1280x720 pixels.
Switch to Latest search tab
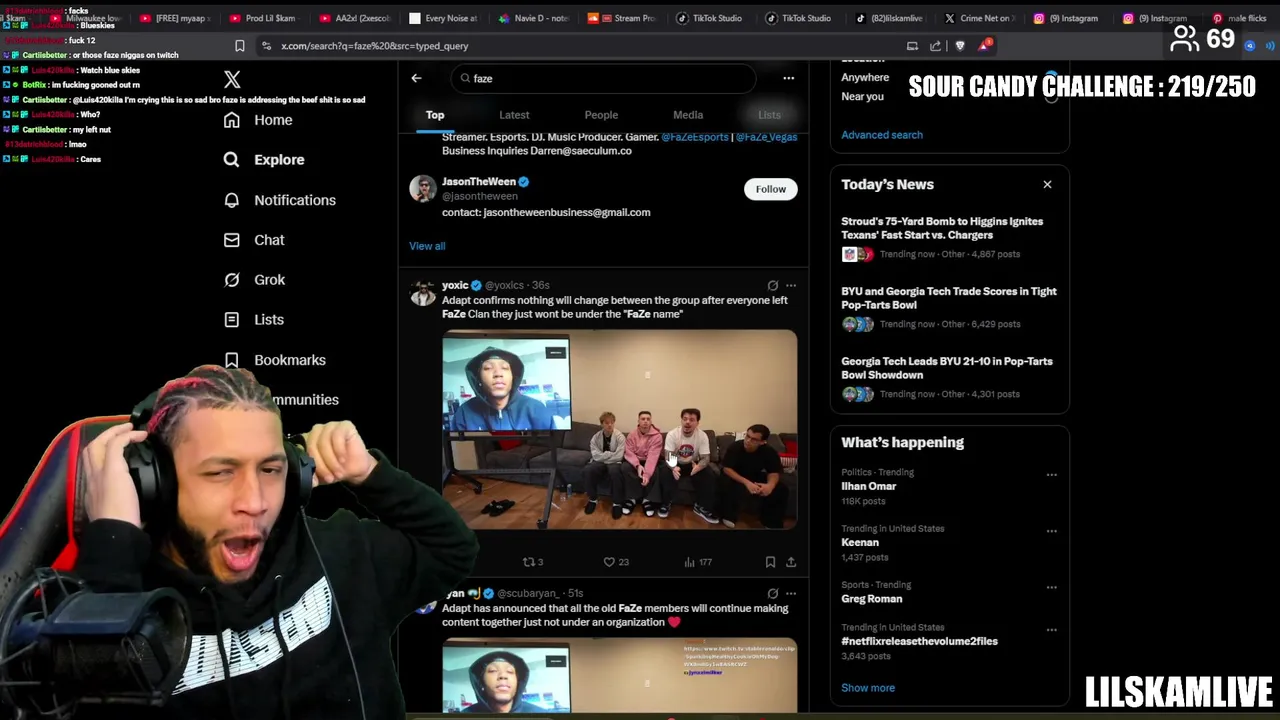point(514,115)
